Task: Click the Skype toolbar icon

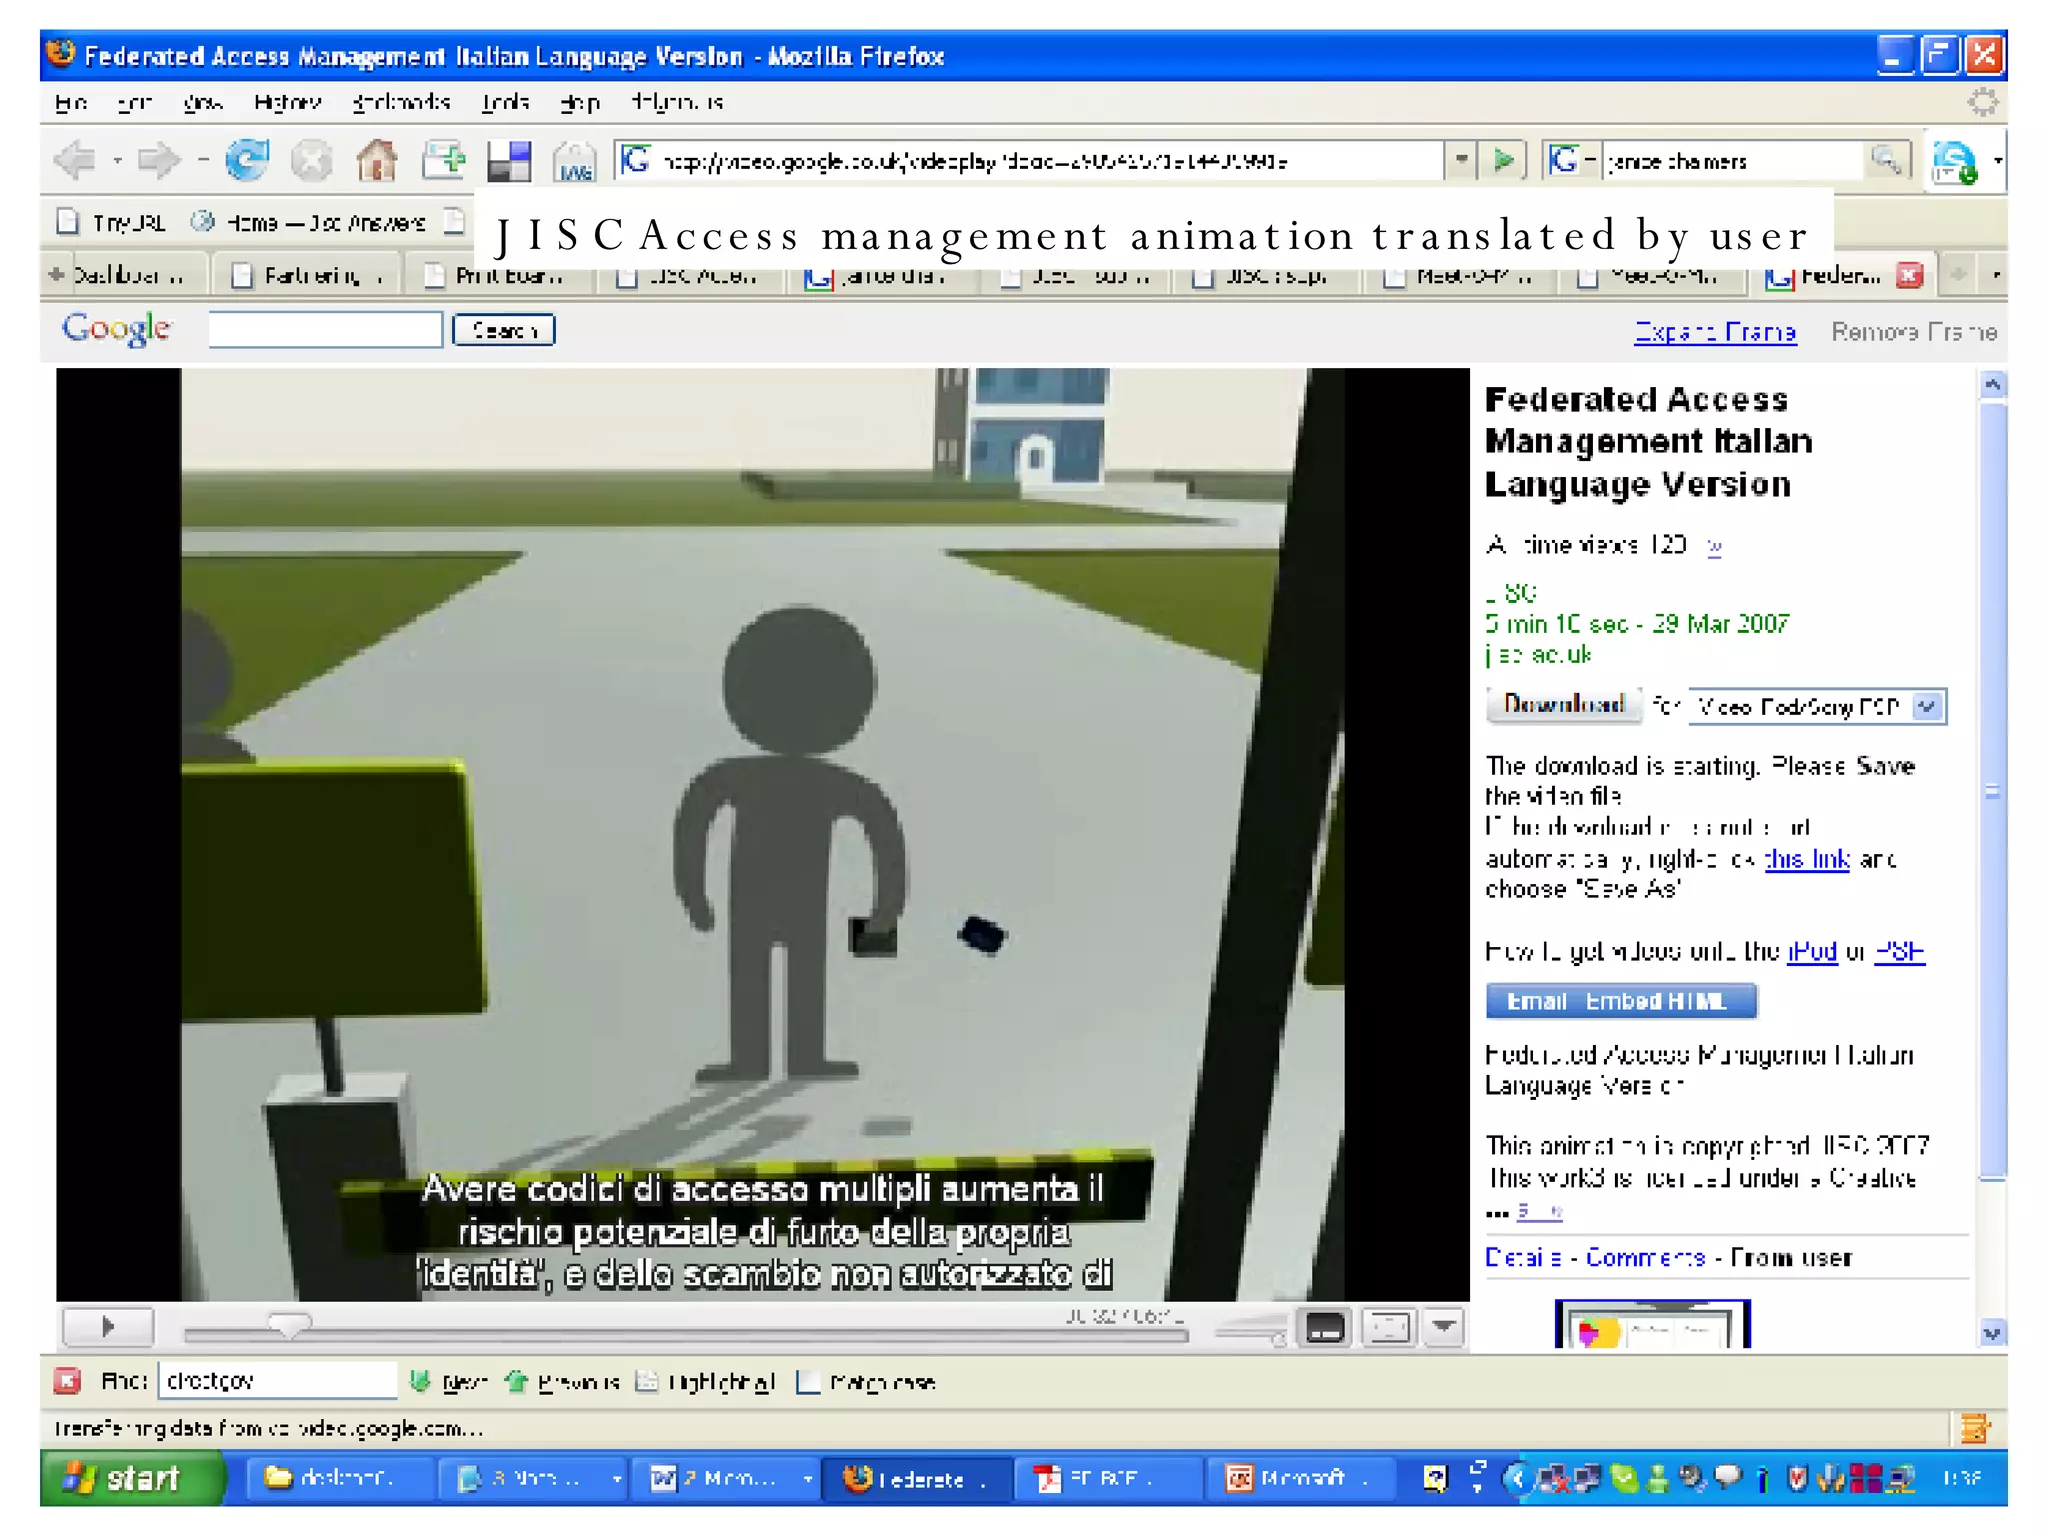Action: (x=1955, y=162)
